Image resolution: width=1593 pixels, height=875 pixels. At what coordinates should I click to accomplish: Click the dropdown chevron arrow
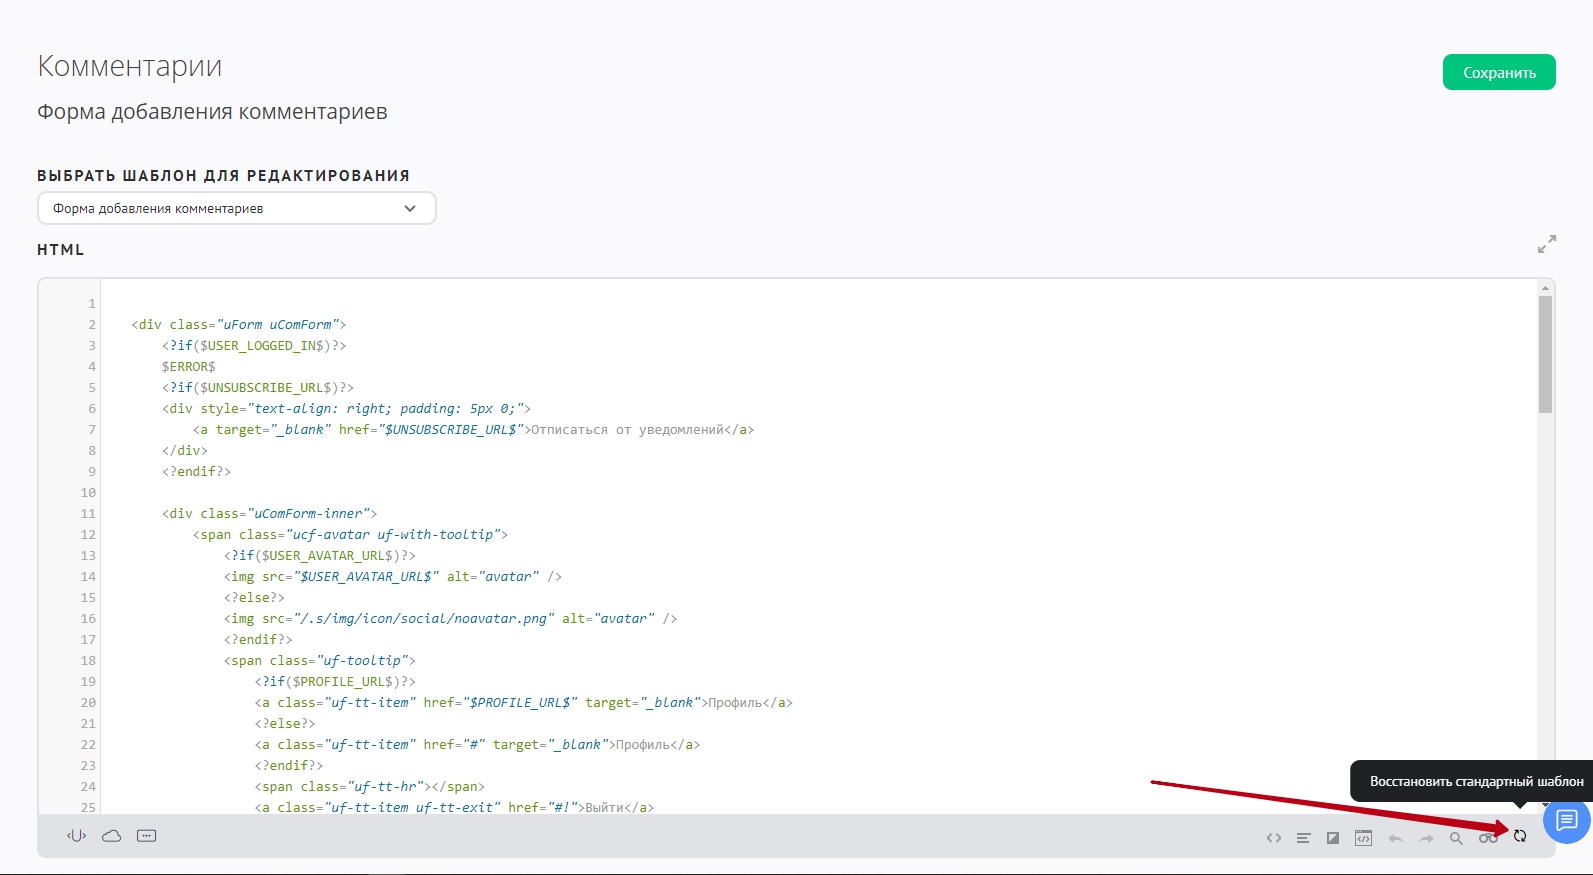point(409,208)
